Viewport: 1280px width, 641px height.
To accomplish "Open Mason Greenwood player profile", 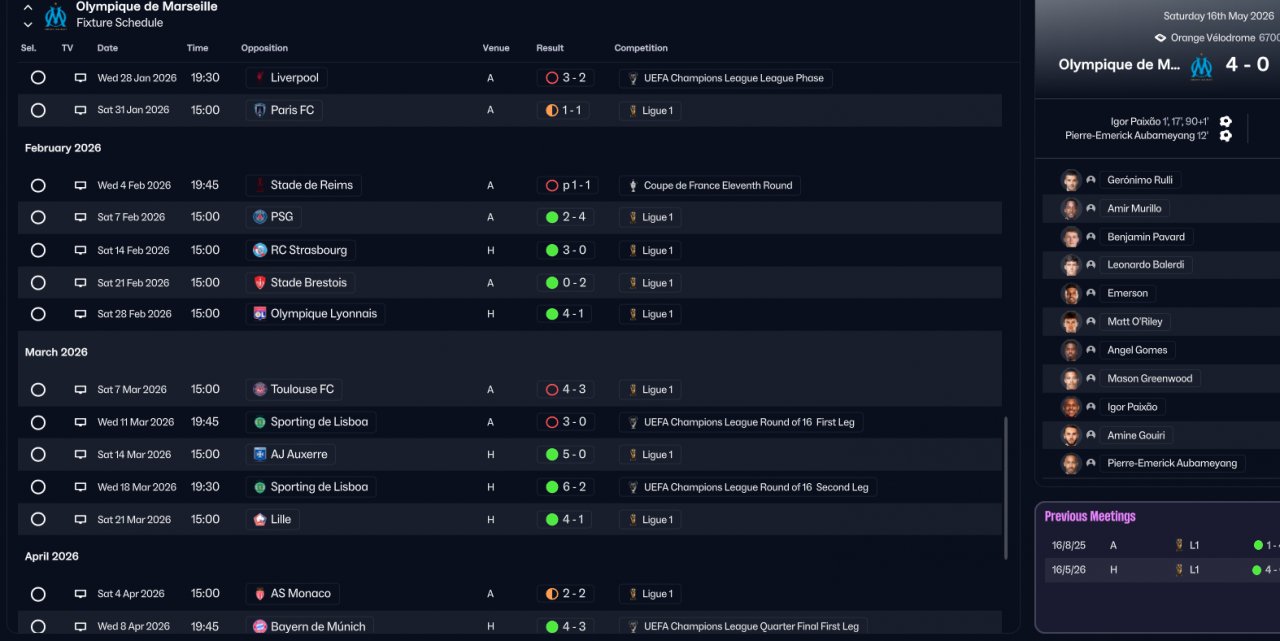I will [1150, 379].
